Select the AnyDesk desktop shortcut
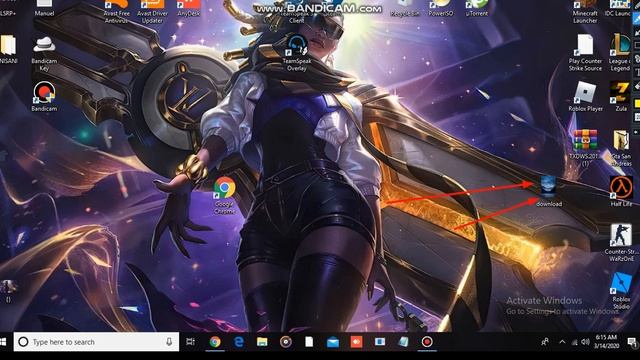The width and height of the screenshot is (640, 360). [x=189, y=9]
